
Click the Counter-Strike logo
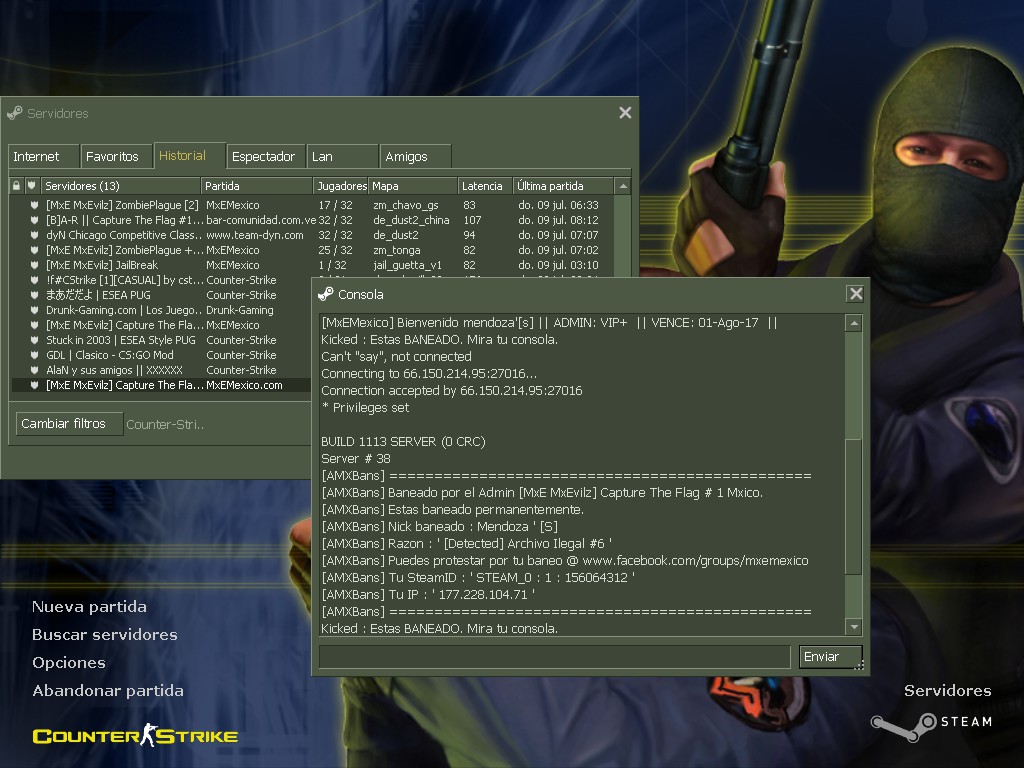click(x=135, y=735)
